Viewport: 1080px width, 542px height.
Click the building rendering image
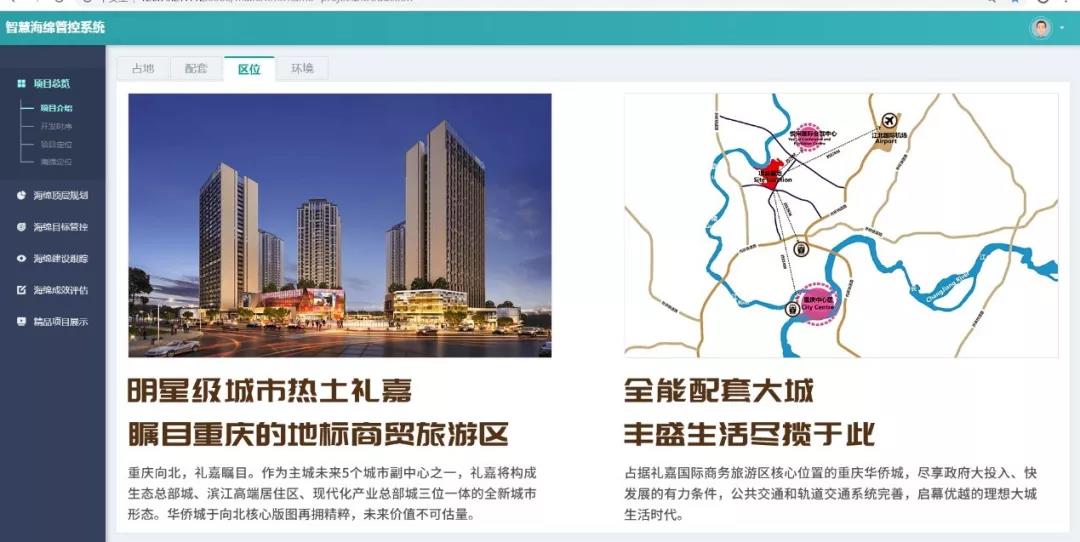point(340,225)
